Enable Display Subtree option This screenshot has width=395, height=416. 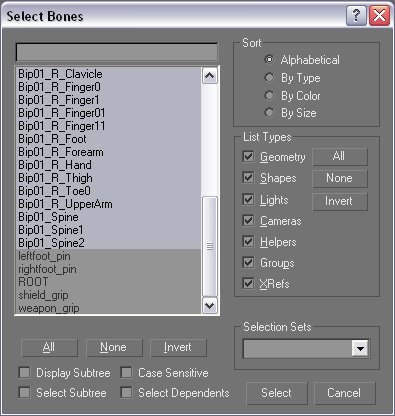(x=24, y=372)
